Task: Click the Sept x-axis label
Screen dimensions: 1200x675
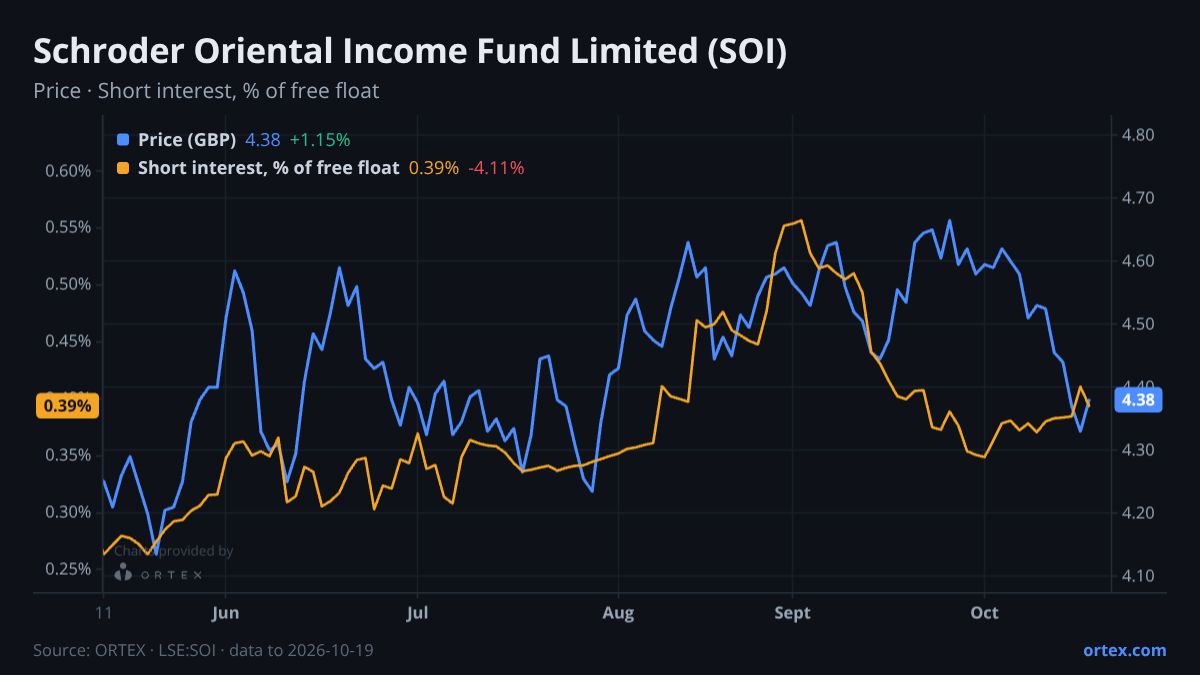Action: [793, 613]
